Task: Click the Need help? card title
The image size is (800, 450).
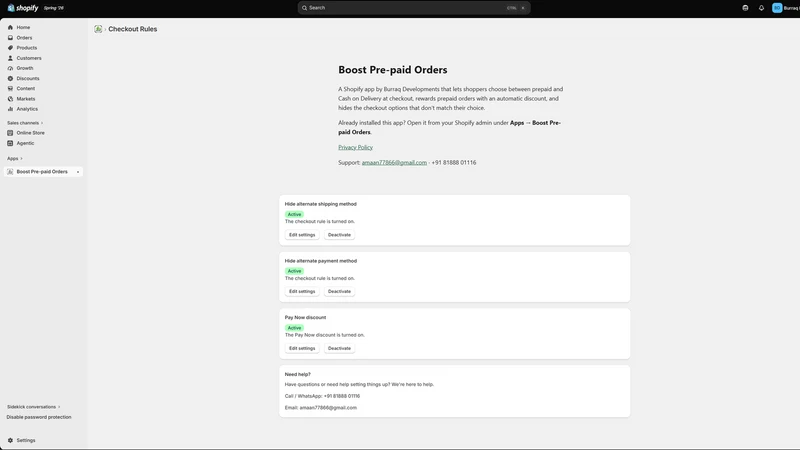Action: pyautogui.click(x=297, y=374)
